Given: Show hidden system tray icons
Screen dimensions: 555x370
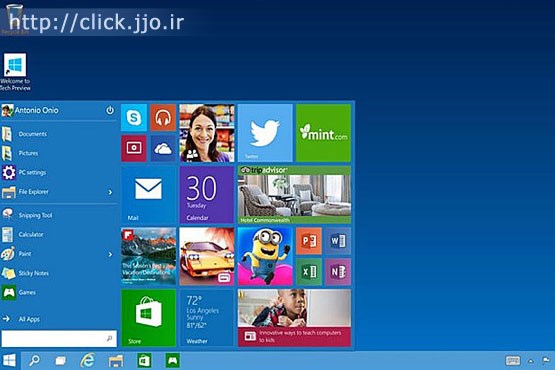Looking at the screenshot, I should click(x=531, y=361).
